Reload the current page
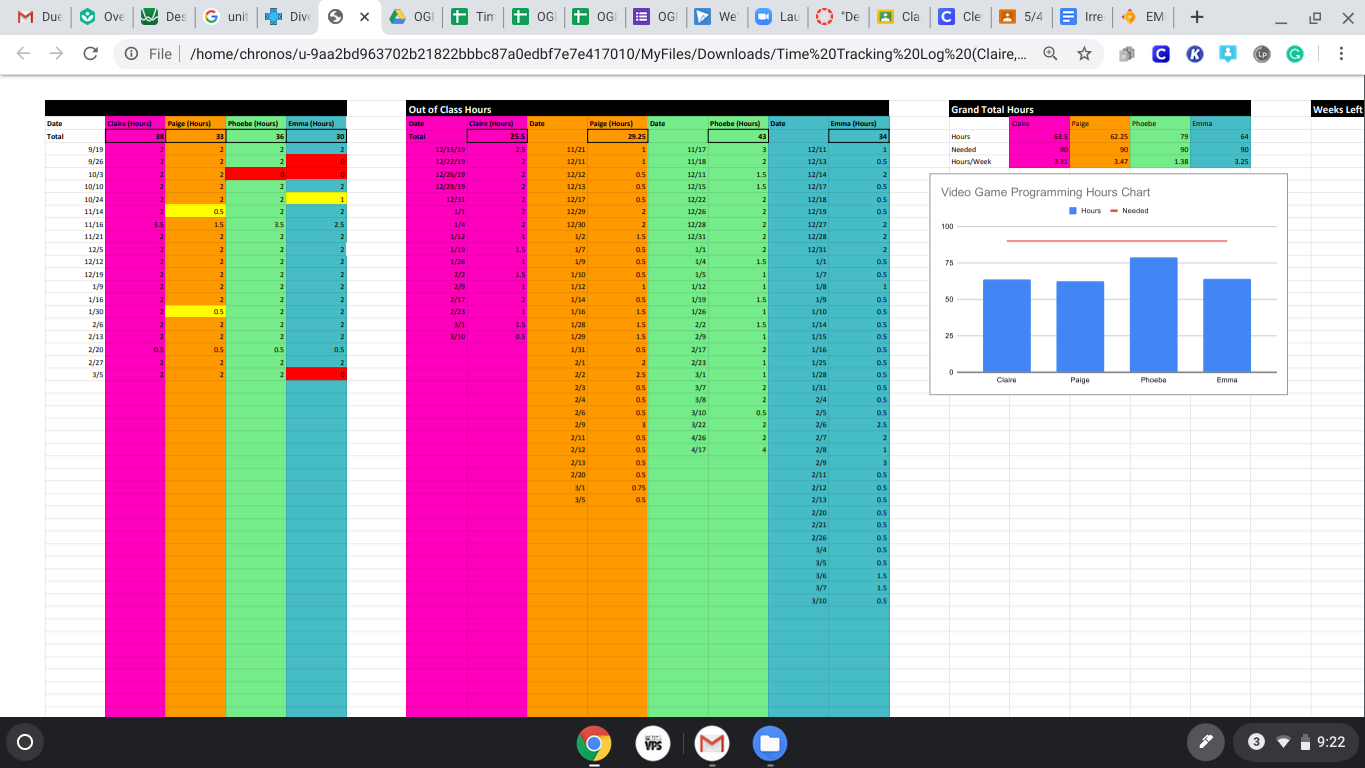This screenshot has height=768, width=1365. pyautogui.click(x=93, y=53)
